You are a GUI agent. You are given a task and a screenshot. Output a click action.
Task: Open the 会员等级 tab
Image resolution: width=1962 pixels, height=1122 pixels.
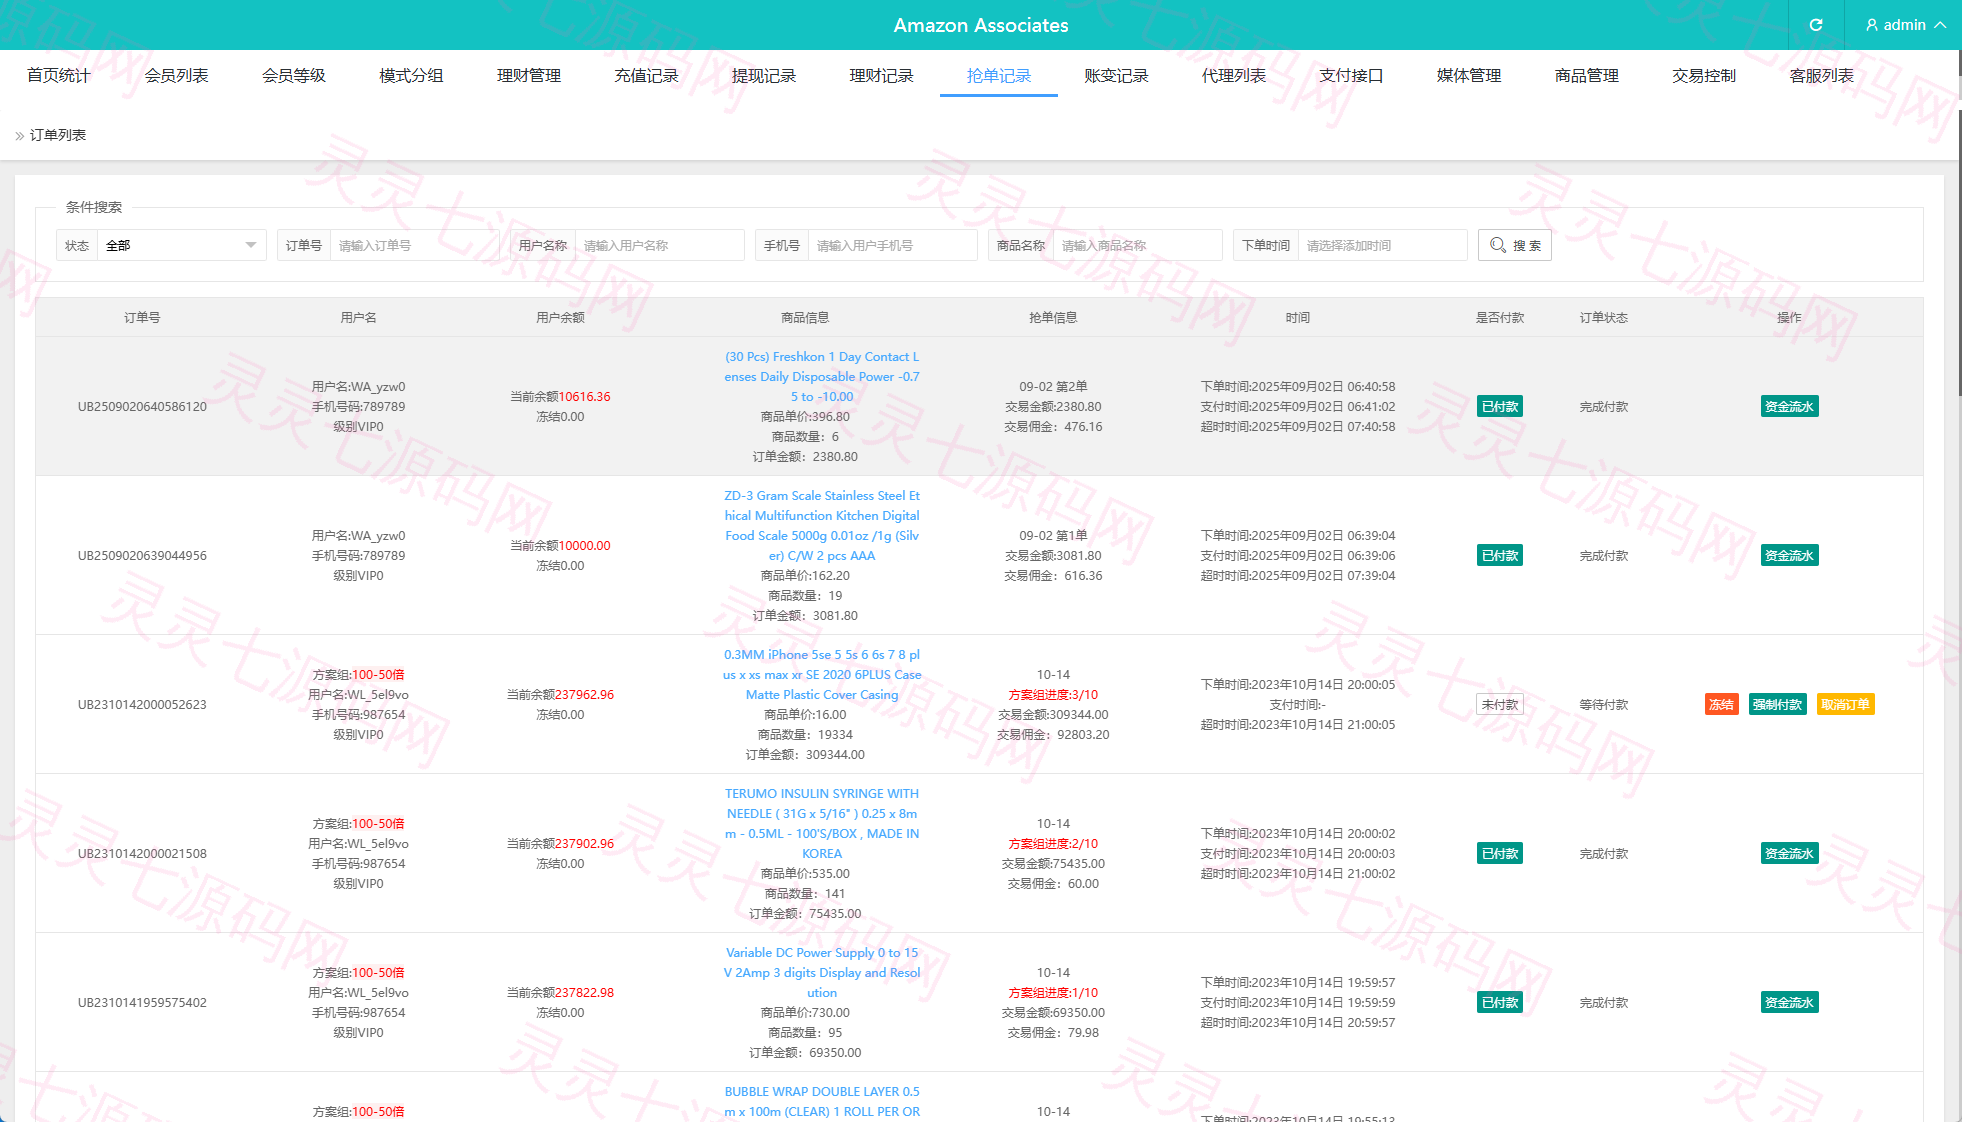[294, 76]
